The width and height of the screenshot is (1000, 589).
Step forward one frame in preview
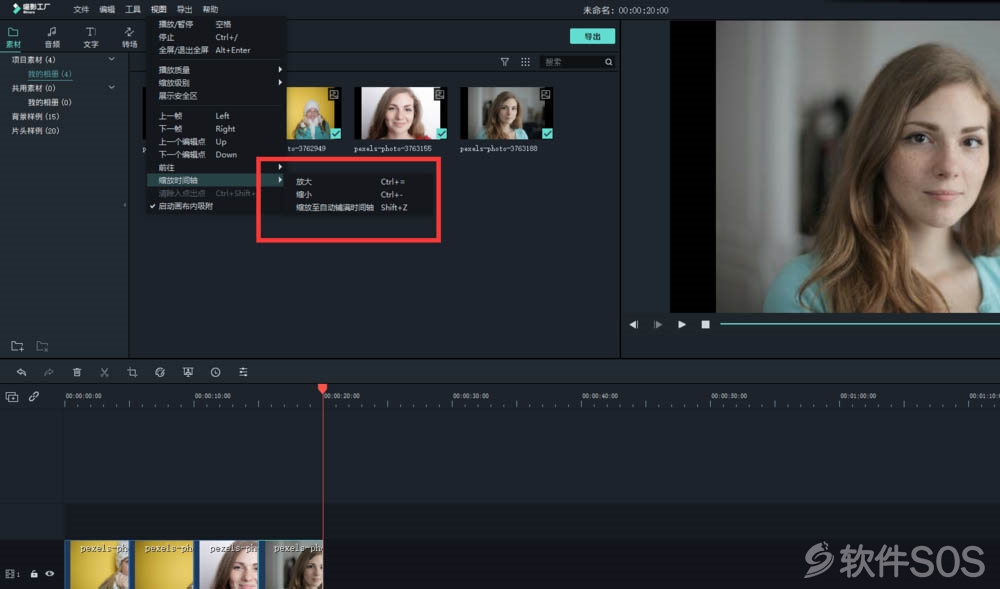658,324
